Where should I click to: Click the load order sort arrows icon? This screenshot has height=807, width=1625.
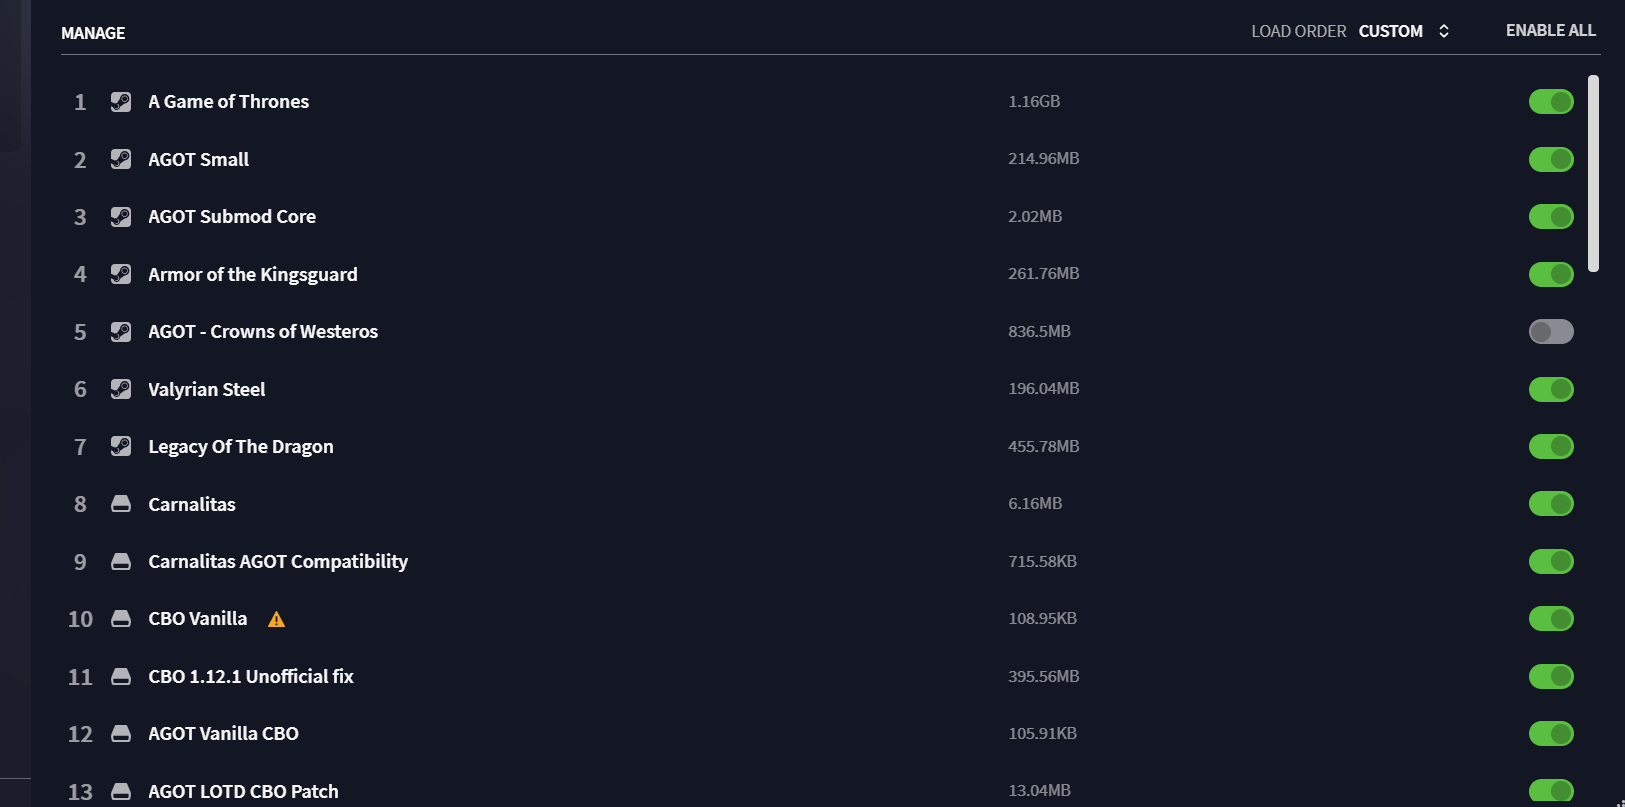pos(1444,31)
